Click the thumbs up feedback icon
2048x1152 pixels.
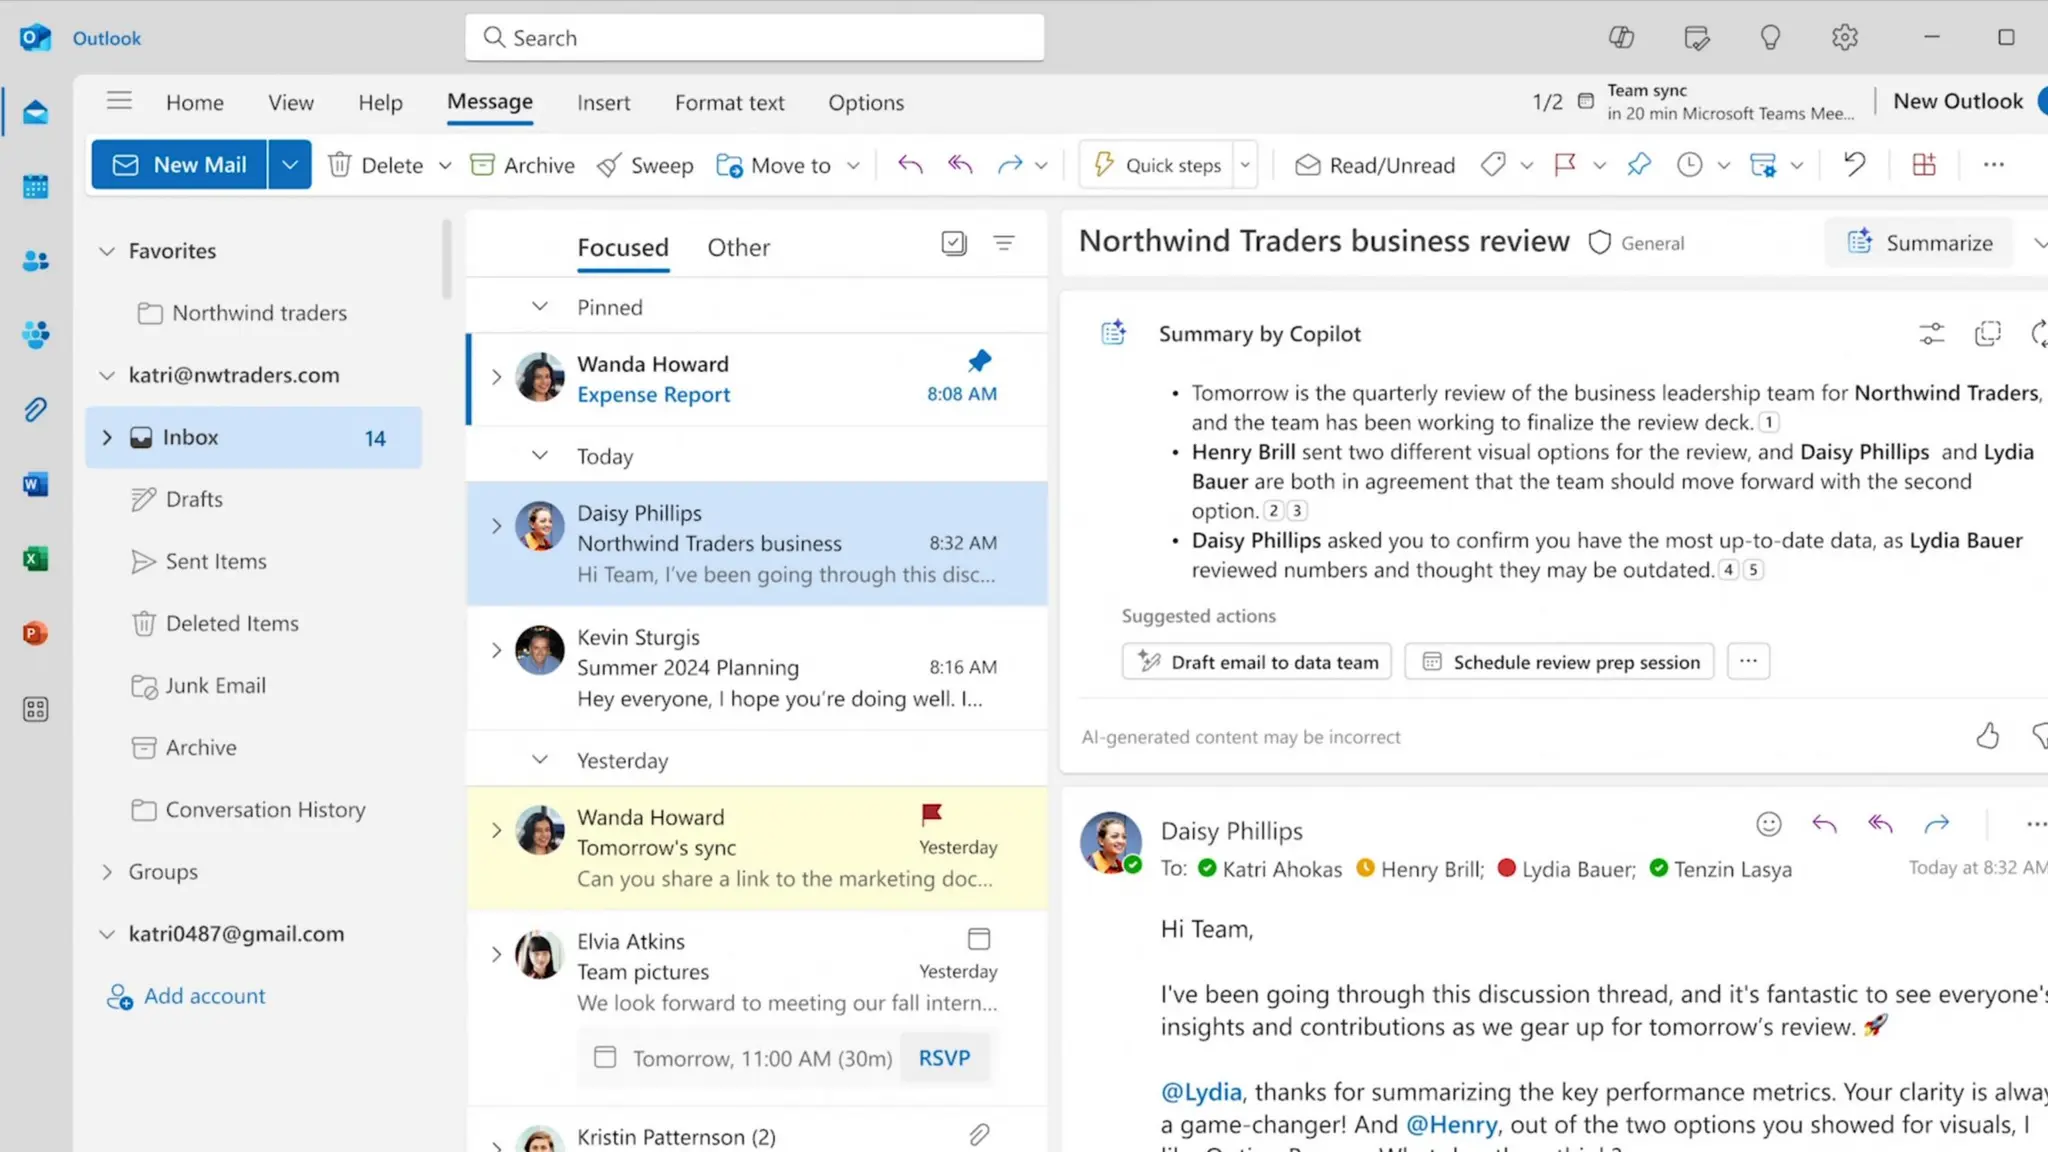tap(1987, 737)
